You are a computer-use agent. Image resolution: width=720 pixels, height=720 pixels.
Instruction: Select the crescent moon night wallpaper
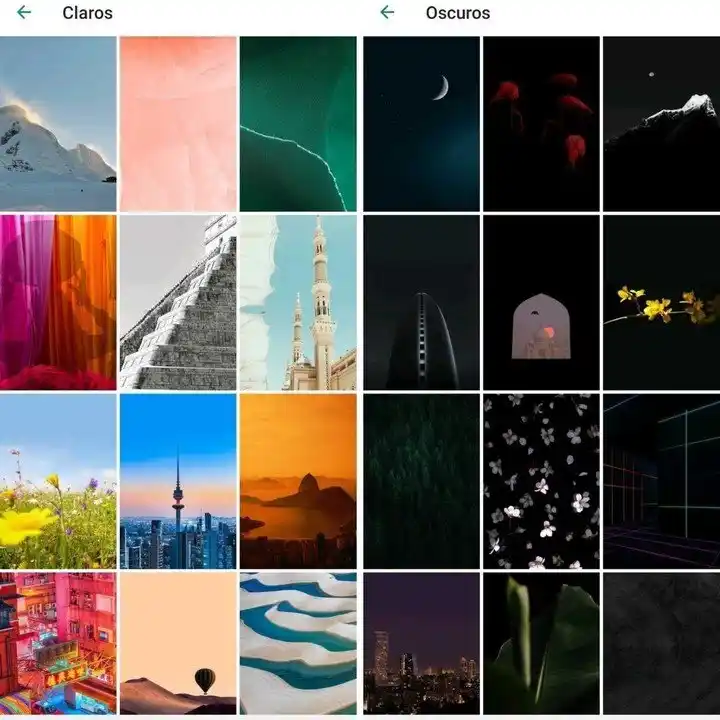coord(421,124)
